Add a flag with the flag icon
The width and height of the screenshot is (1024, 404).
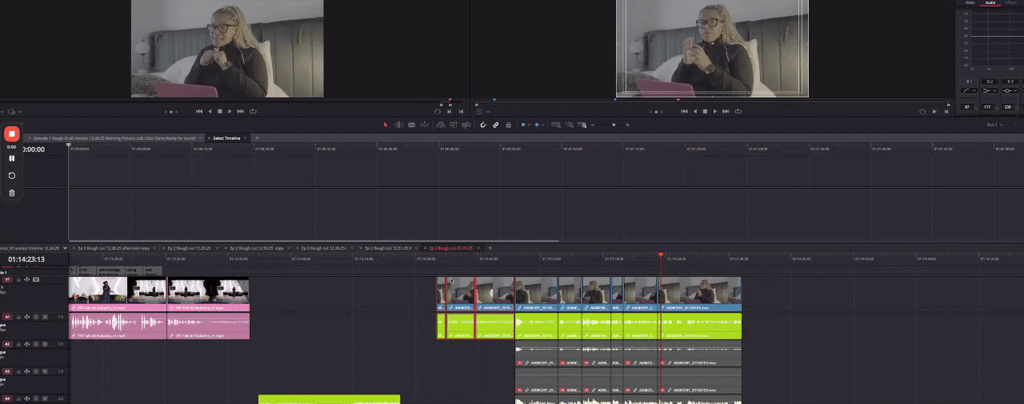click(523, 125)
